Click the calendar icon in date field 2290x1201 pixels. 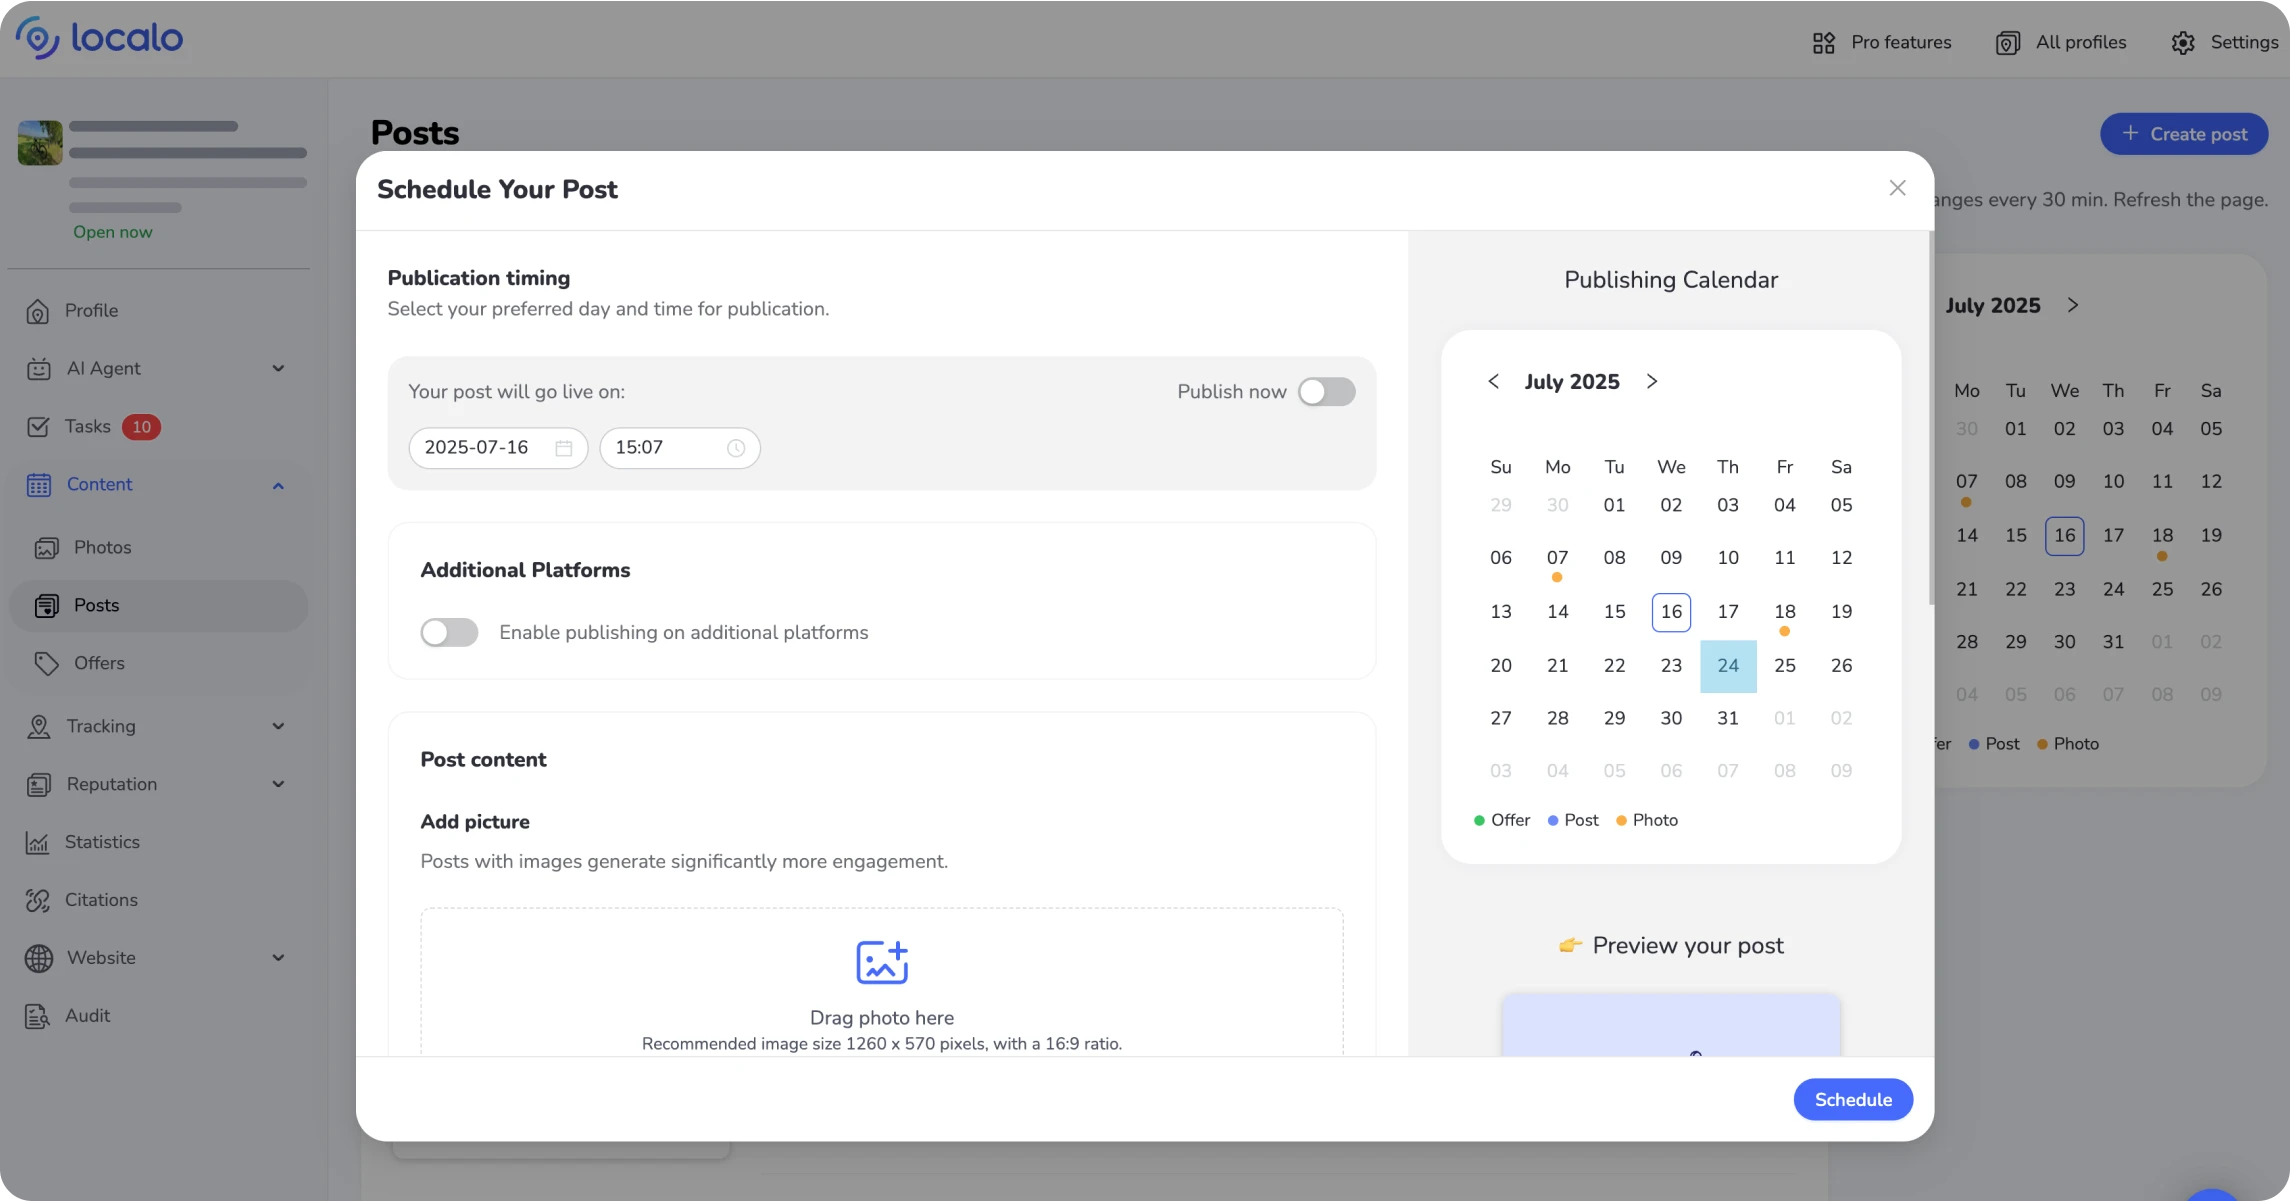[x=564, y=448]
